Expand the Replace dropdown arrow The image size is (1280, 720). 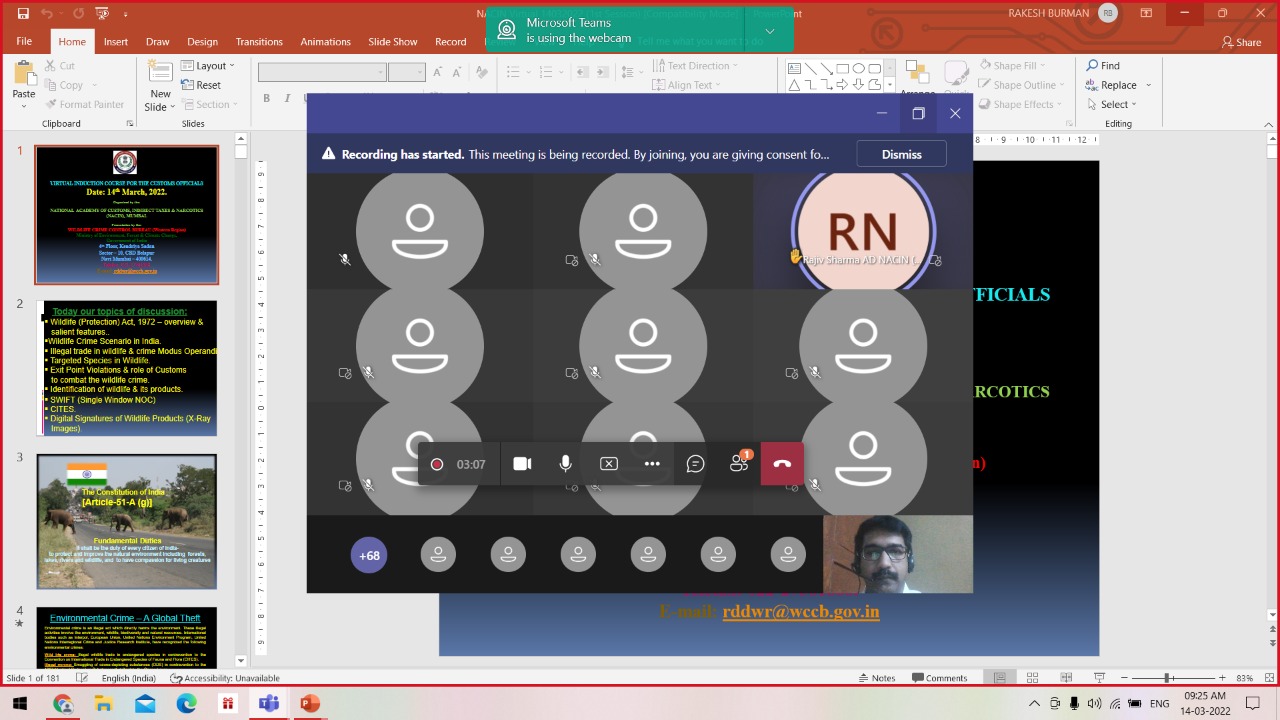pos(1148,85)
